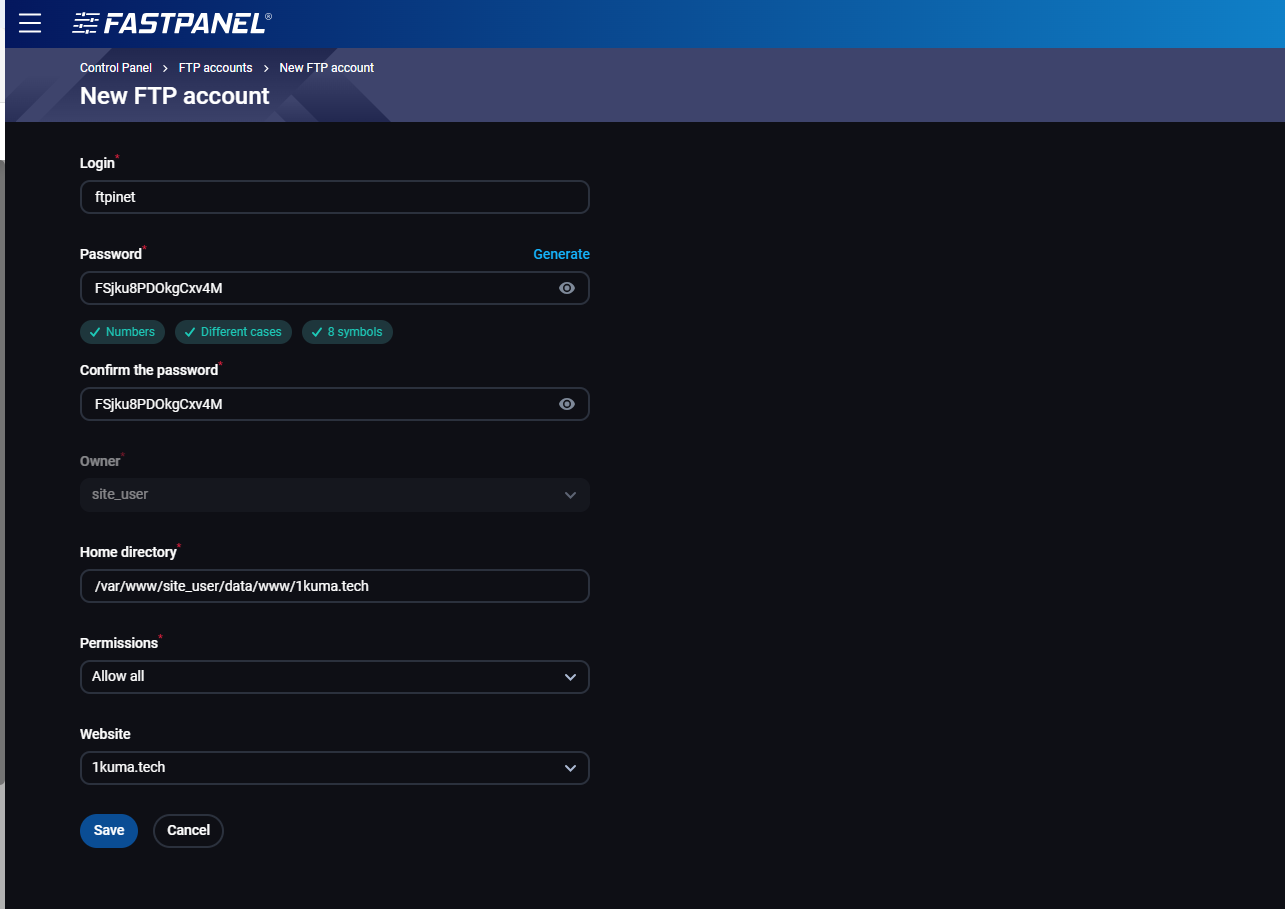The height and width of the screenshot is (909, 1285).
Task: Click the Home directory label
Action: 128,552
